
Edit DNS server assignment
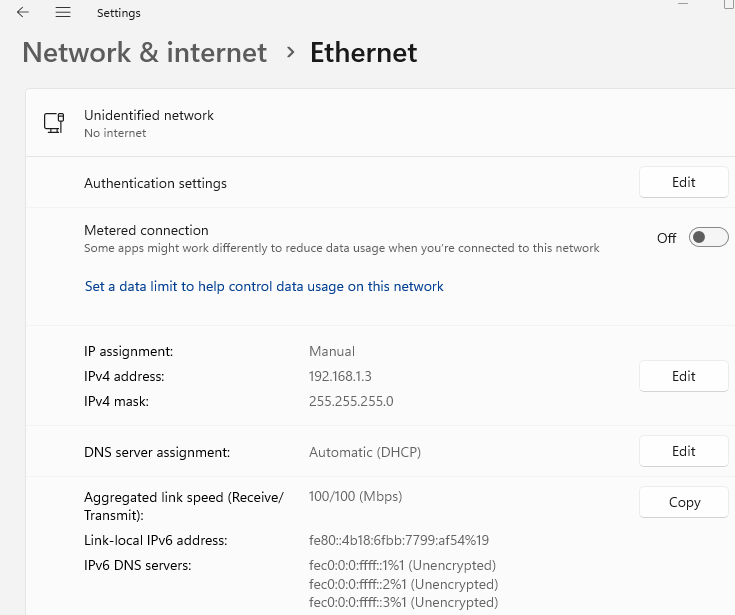(683, 451)
